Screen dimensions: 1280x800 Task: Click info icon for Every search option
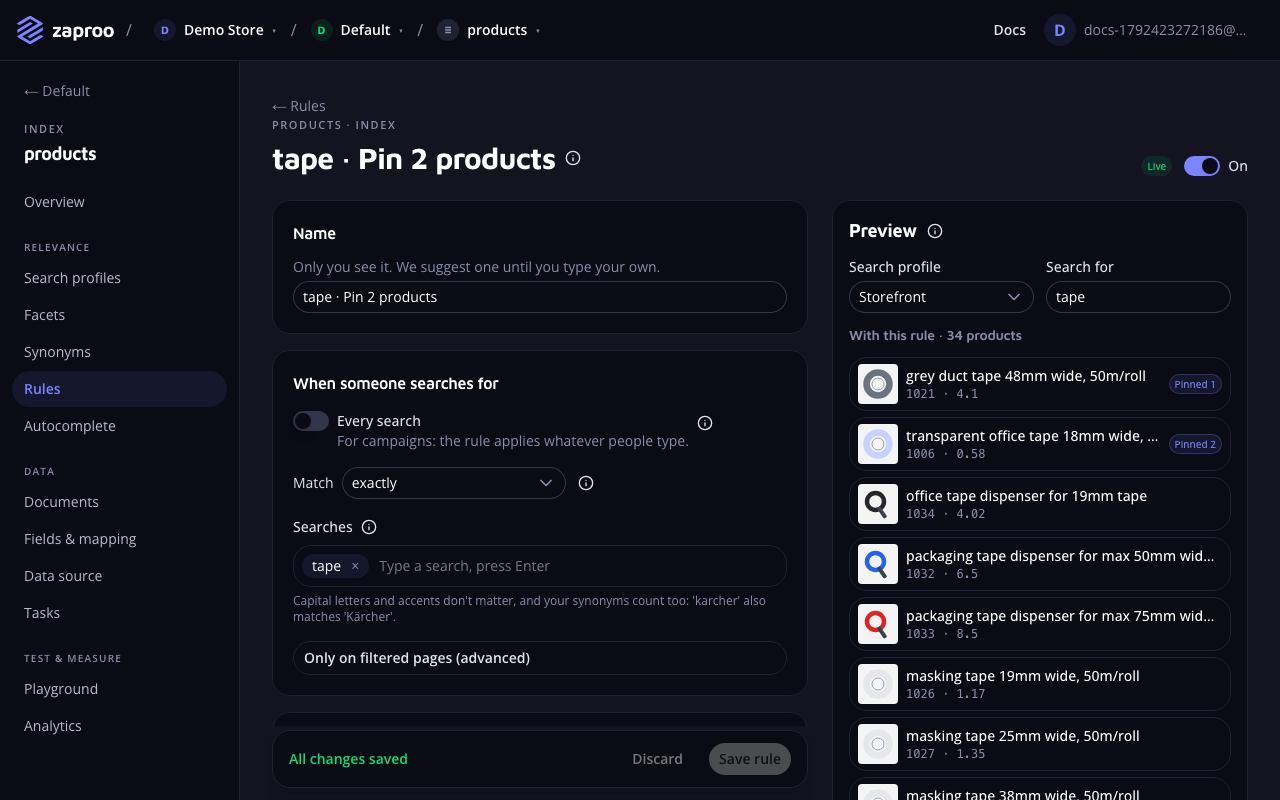point(705,423)
